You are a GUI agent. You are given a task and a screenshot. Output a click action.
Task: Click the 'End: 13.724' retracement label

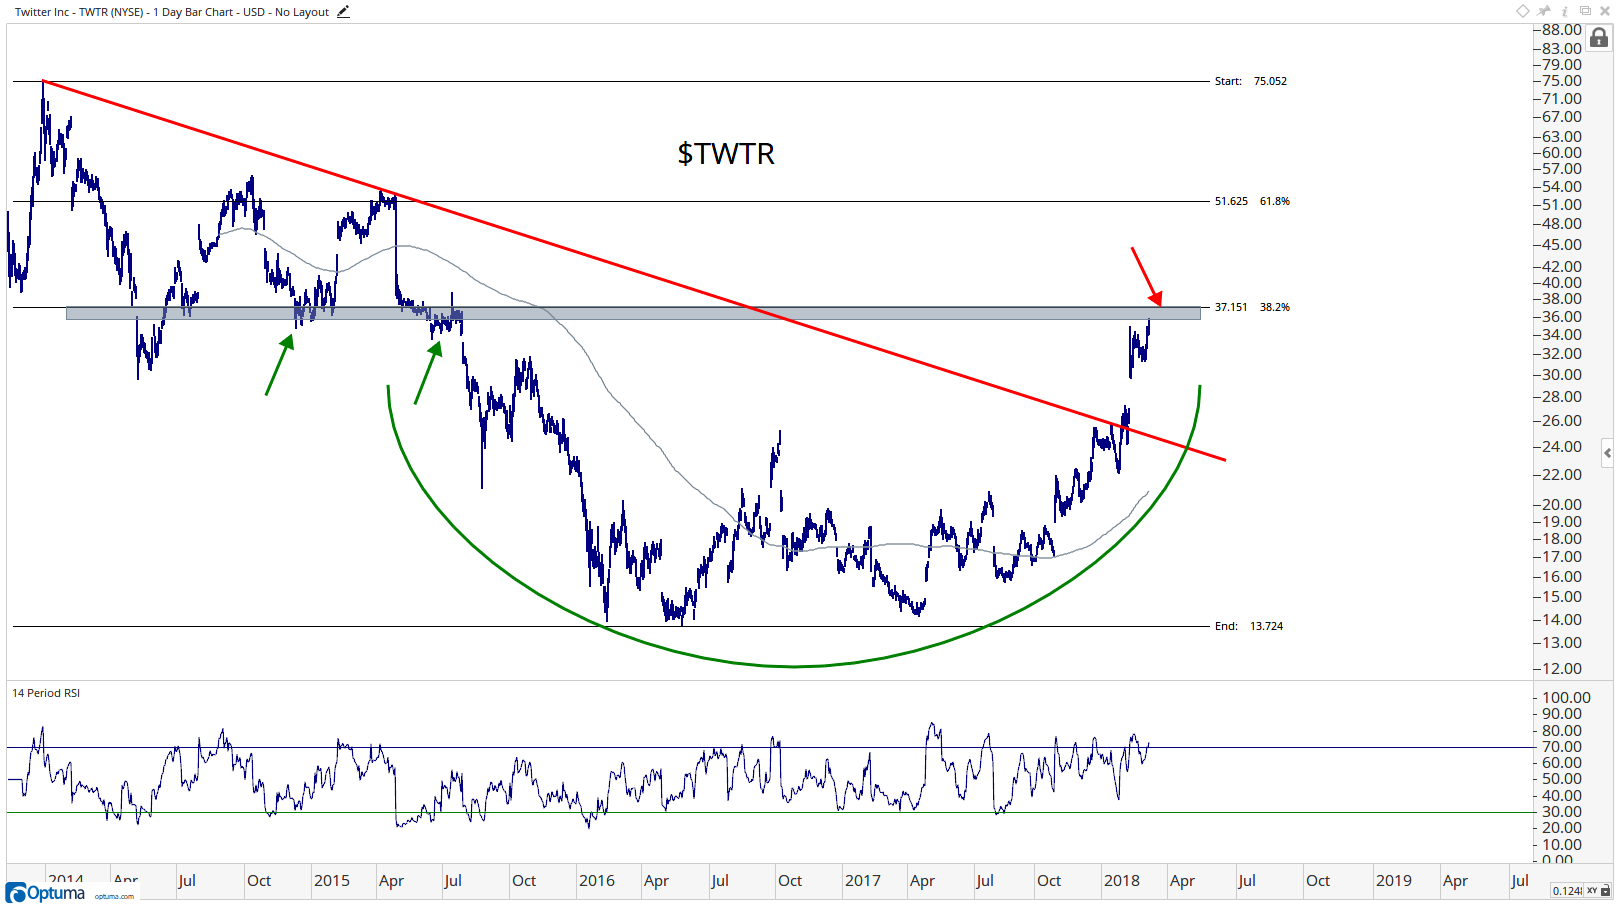click(x=1249, y=626)
